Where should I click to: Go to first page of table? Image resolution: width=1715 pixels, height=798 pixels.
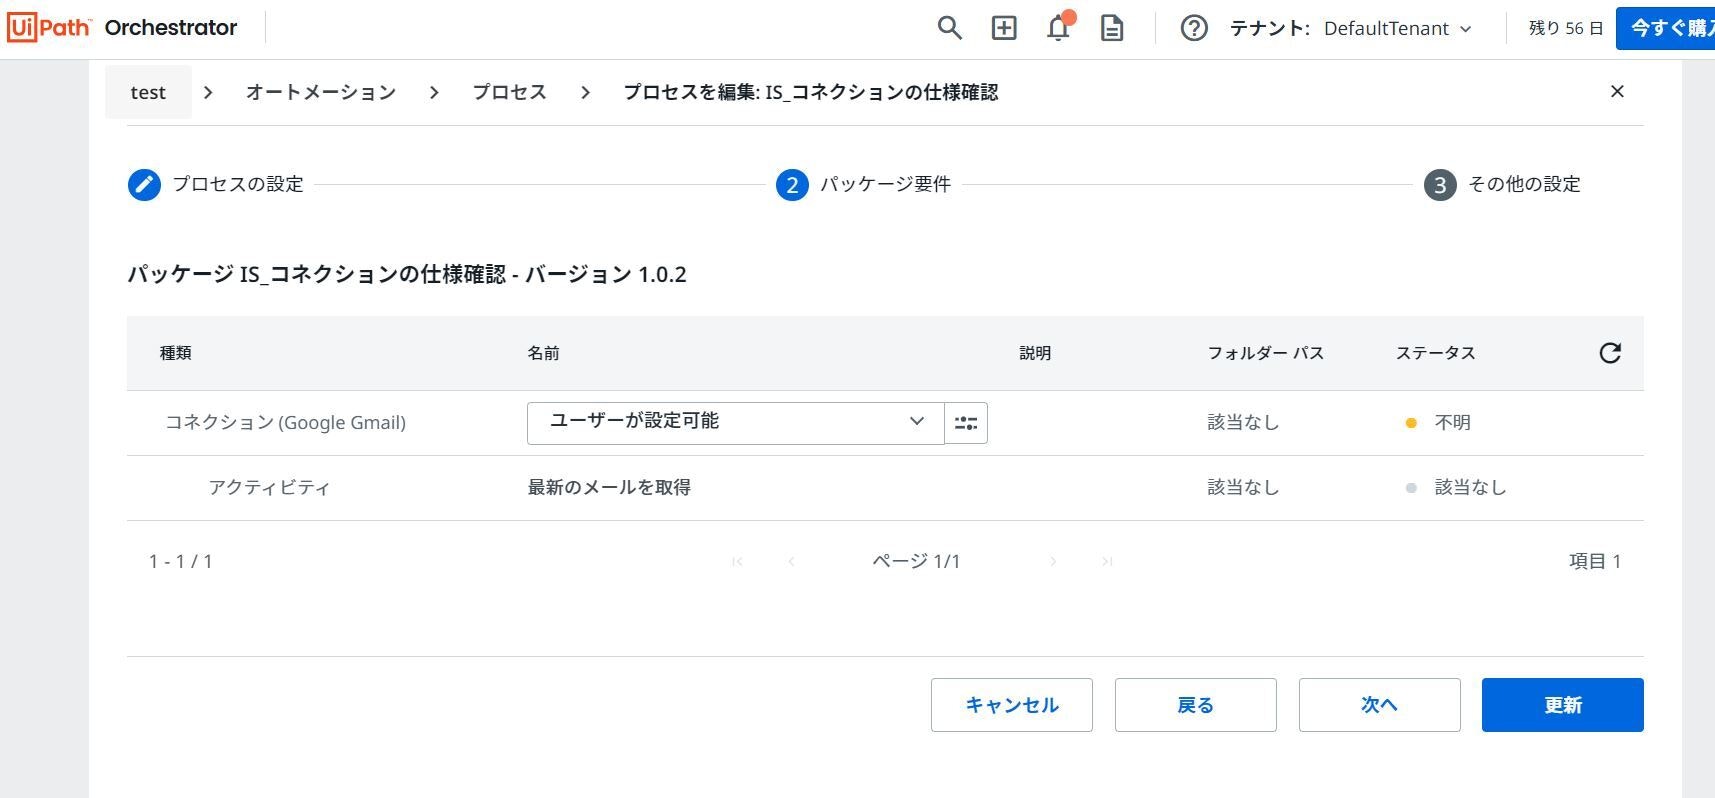[737, 562]
